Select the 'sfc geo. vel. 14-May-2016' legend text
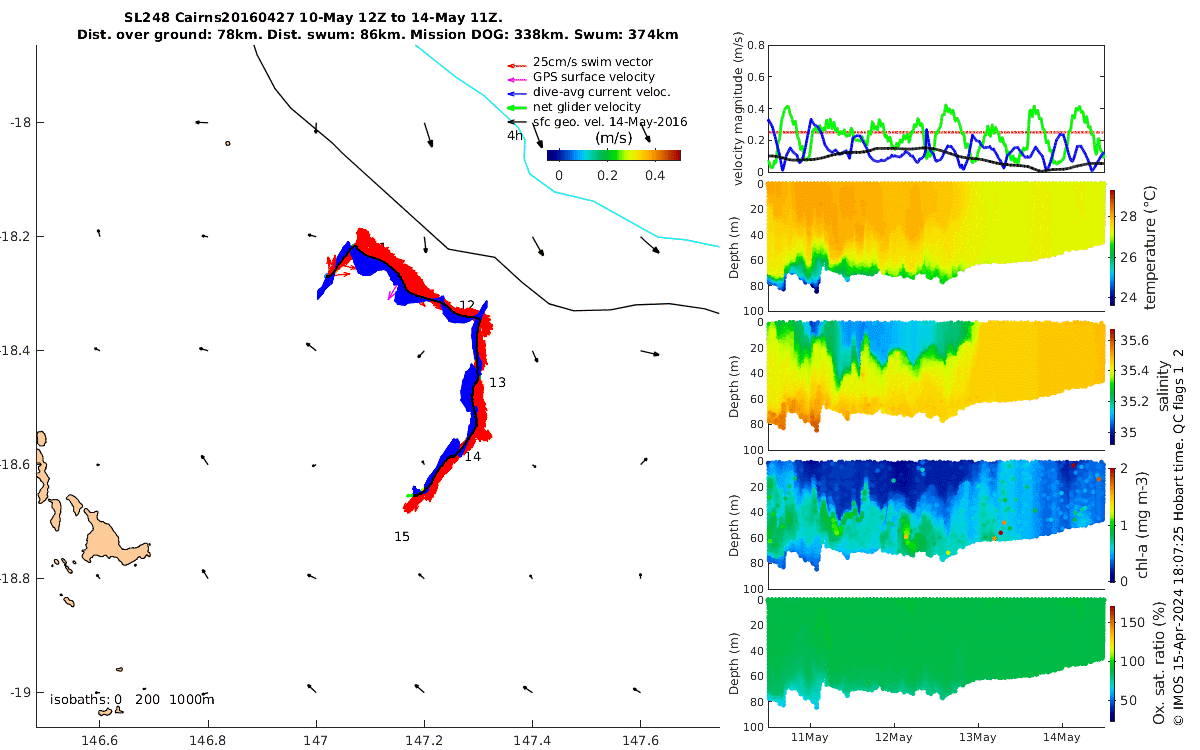 point(610,122)
